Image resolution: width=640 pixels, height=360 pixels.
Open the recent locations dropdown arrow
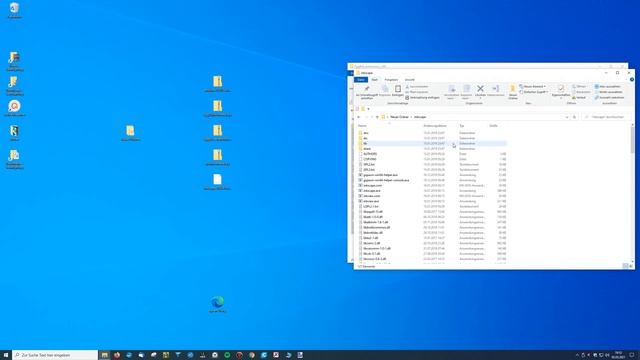371,117
